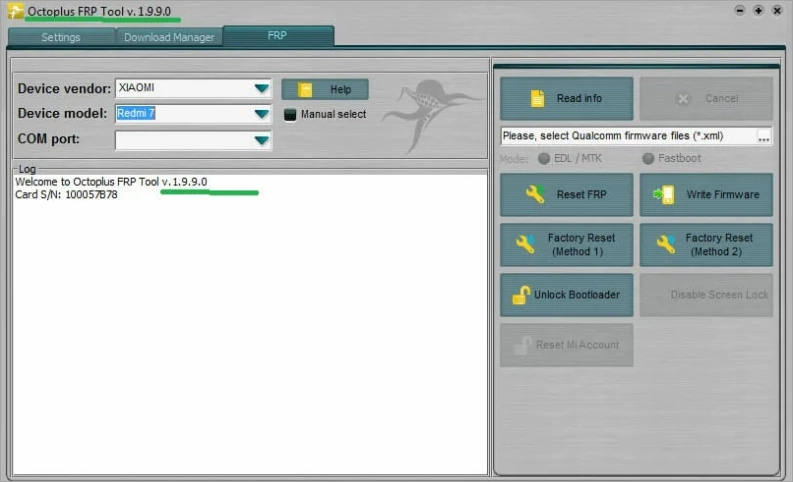Click the Unlock Bootloader label

(x=577, y=295)
